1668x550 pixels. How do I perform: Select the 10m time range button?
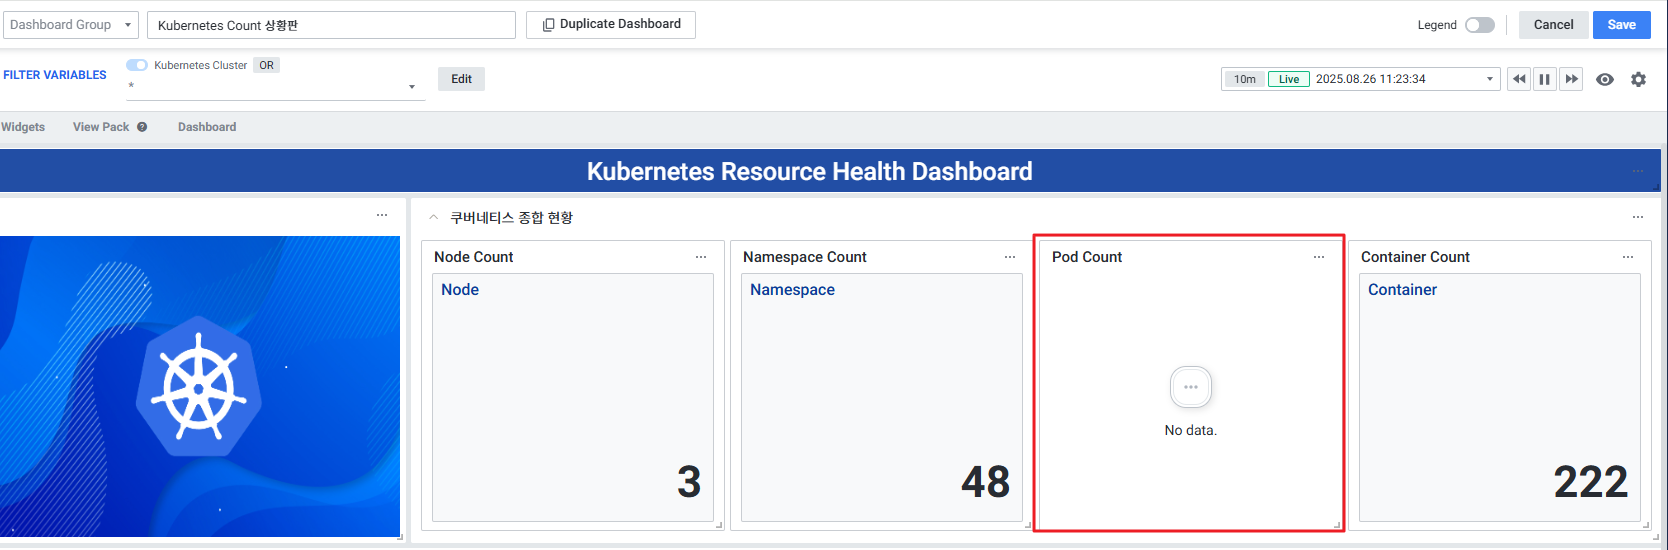tap(1244, 79)
